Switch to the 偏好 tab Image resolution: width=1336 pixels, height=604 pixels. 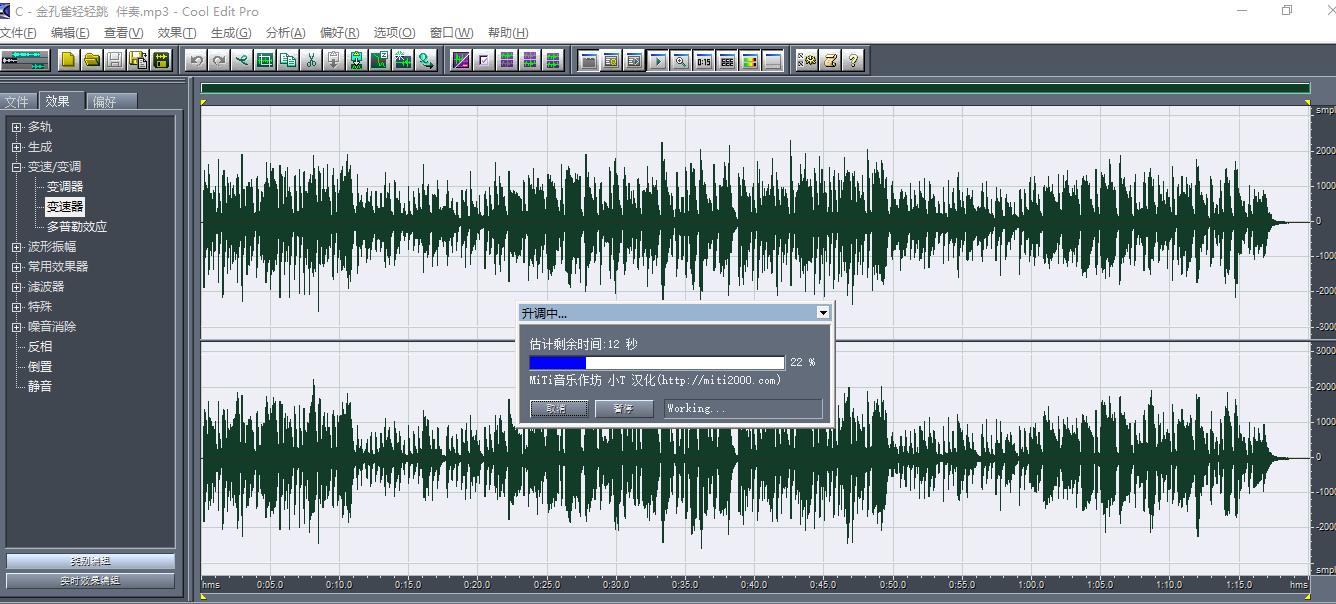104,101
